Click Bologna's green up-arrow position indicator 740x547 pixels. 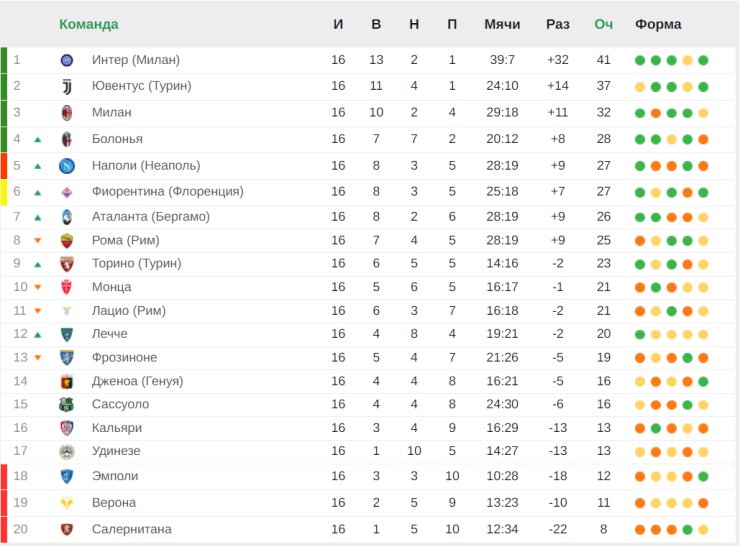point(38,140)
